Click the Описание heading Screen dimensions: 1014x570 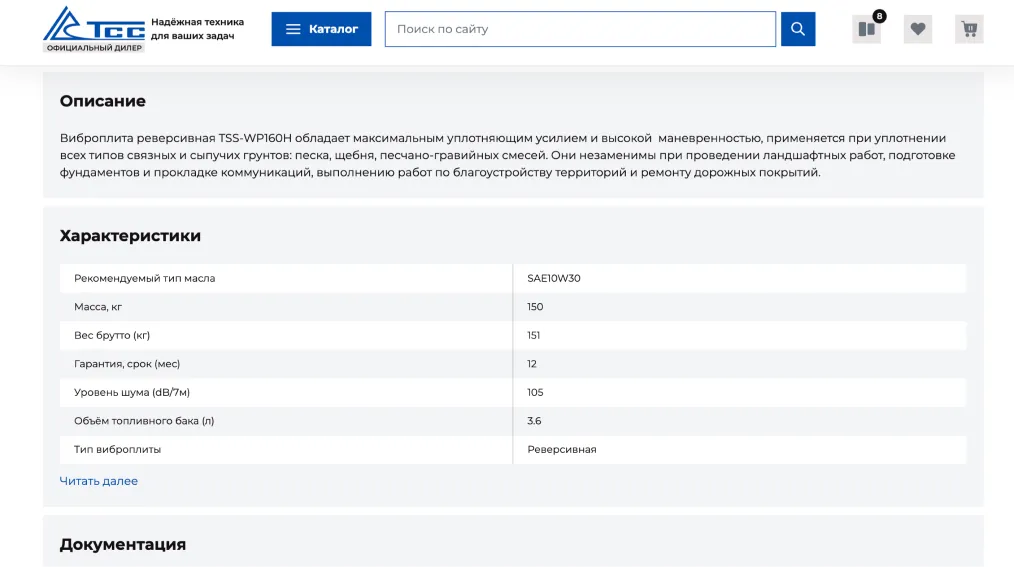click(x=103, y=101)
